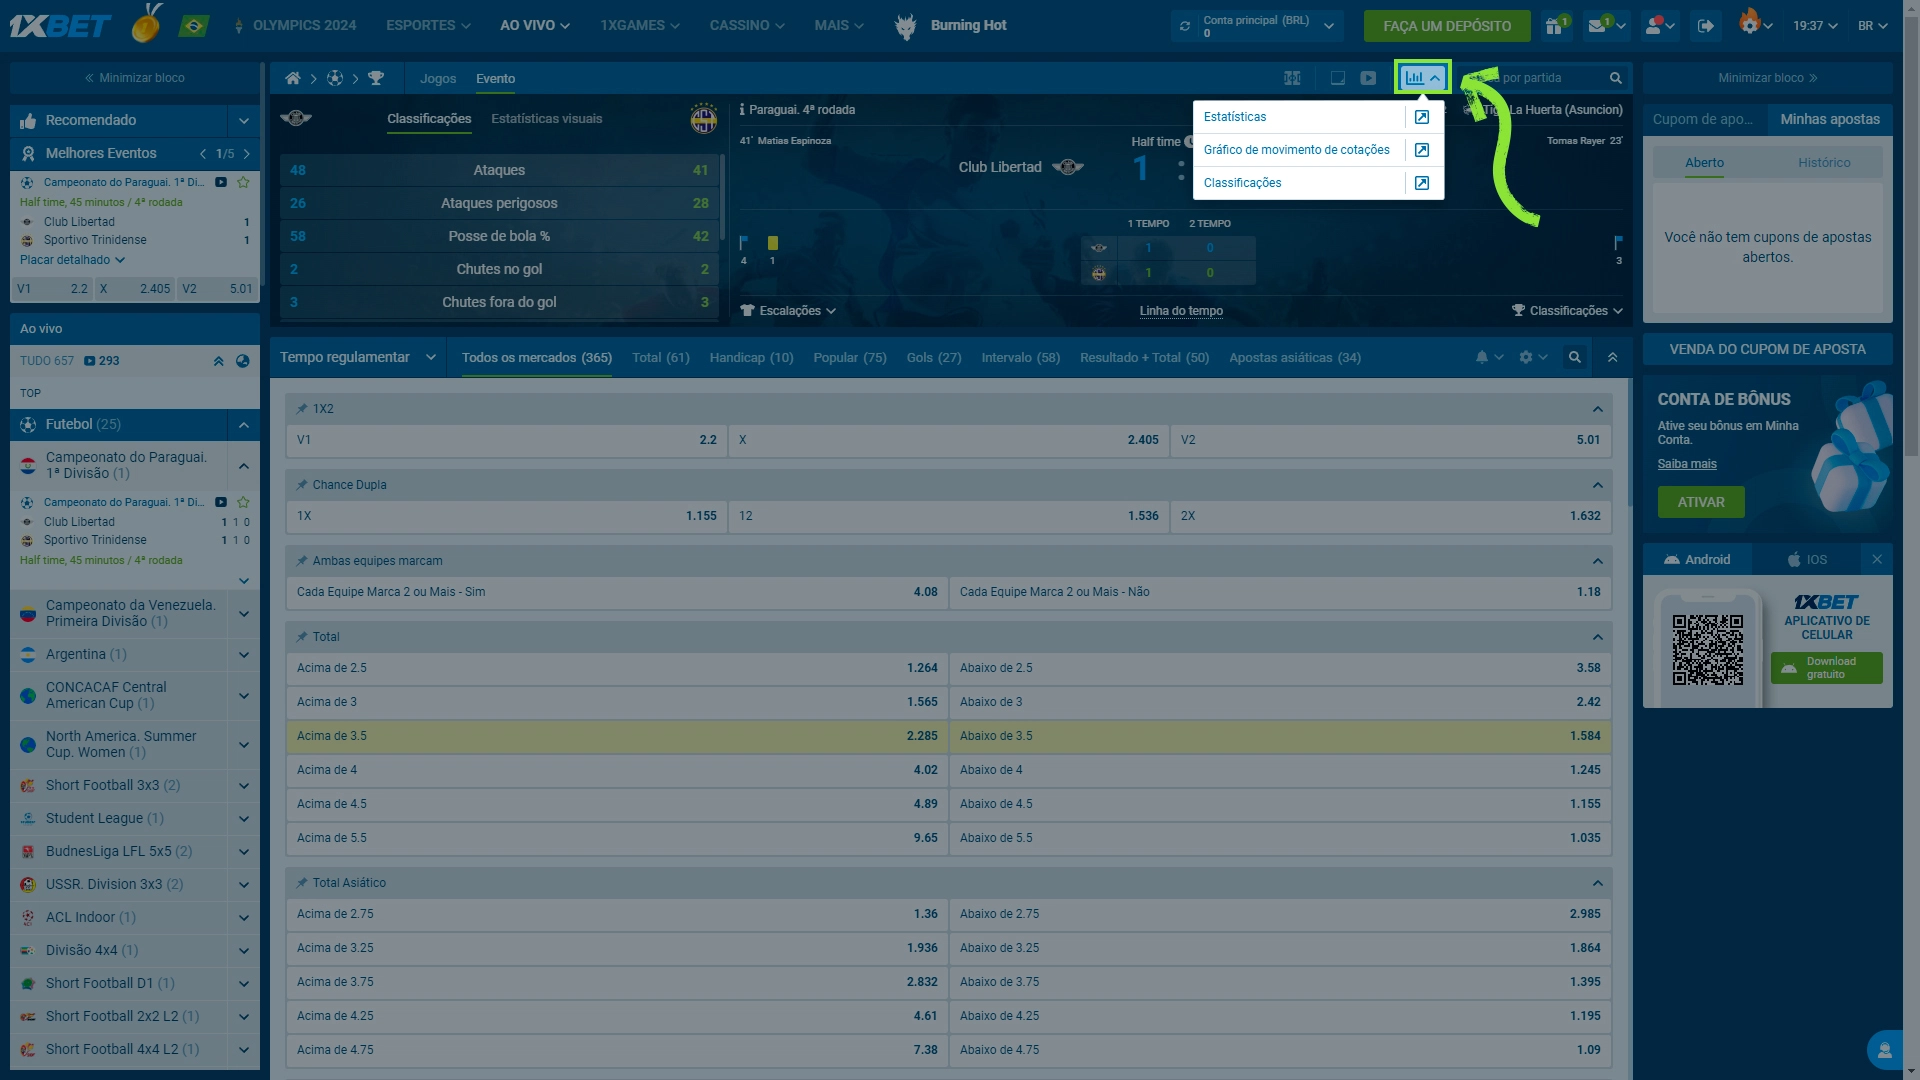Click FAÇA UM DEPÓSITO button
This screenshot has width=1920, height=1080.
1447,26
